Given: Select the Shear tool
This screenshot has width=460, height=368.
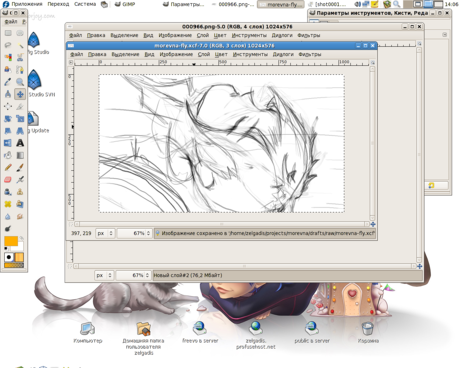Looking at the screenshot, I should [x=8, y=131].
